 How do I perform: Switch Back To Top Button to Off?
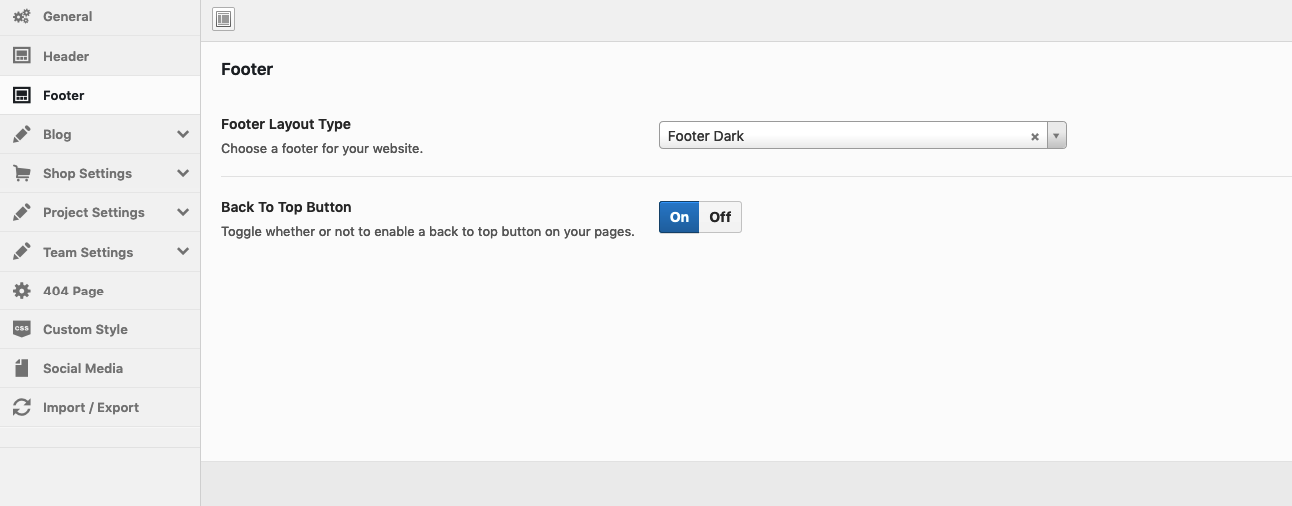pos(720,217)
